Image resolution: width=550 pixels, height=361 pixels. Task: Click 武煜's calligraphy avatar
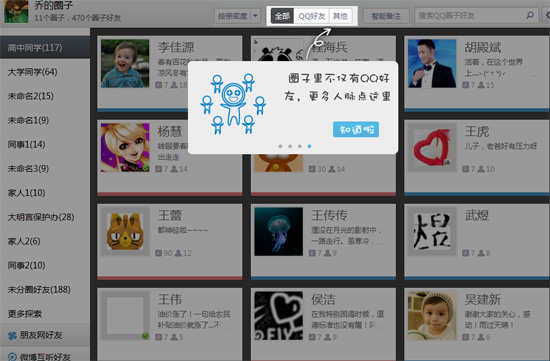(432, 232)
